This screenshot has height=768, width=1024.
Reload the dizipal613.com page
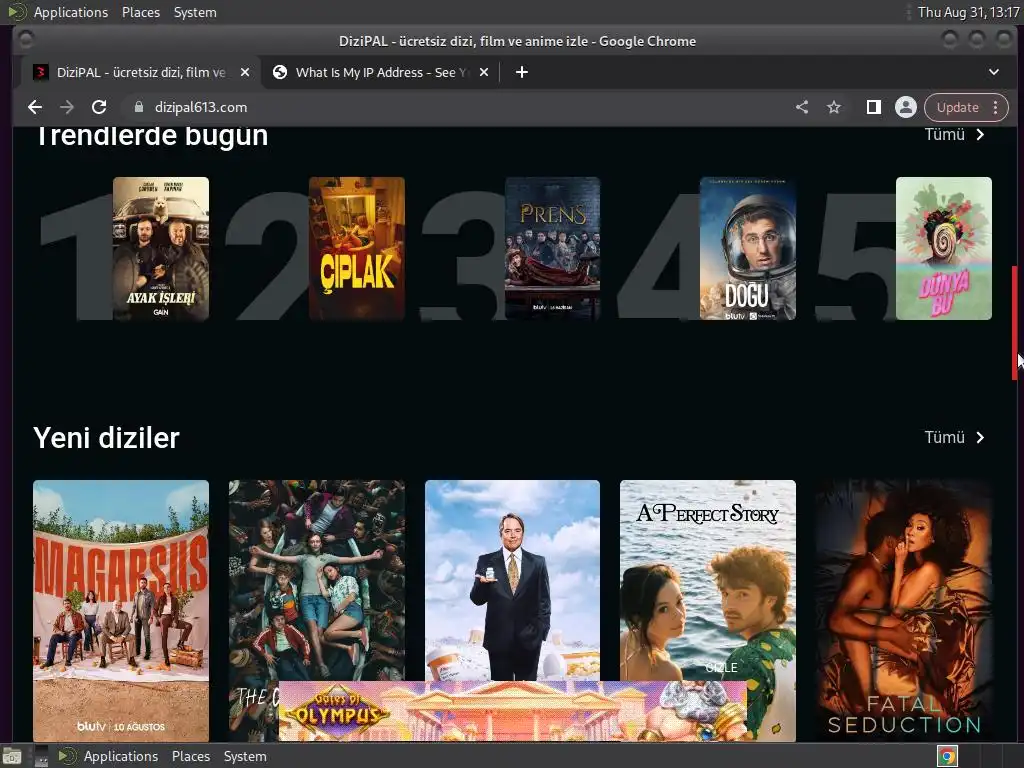click(x=99, y=107)
